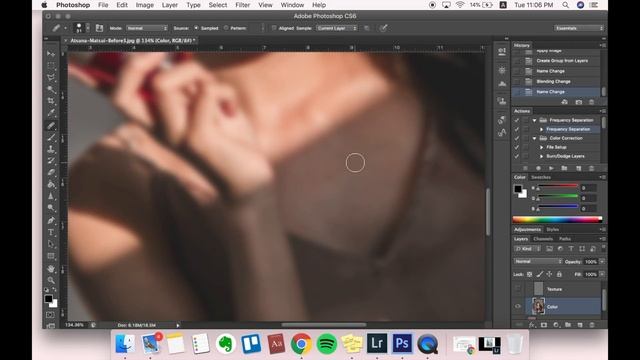This screenshot has width=640, height=360.
Task: Show the Texture layer visibility
Action: coord(518,289)
